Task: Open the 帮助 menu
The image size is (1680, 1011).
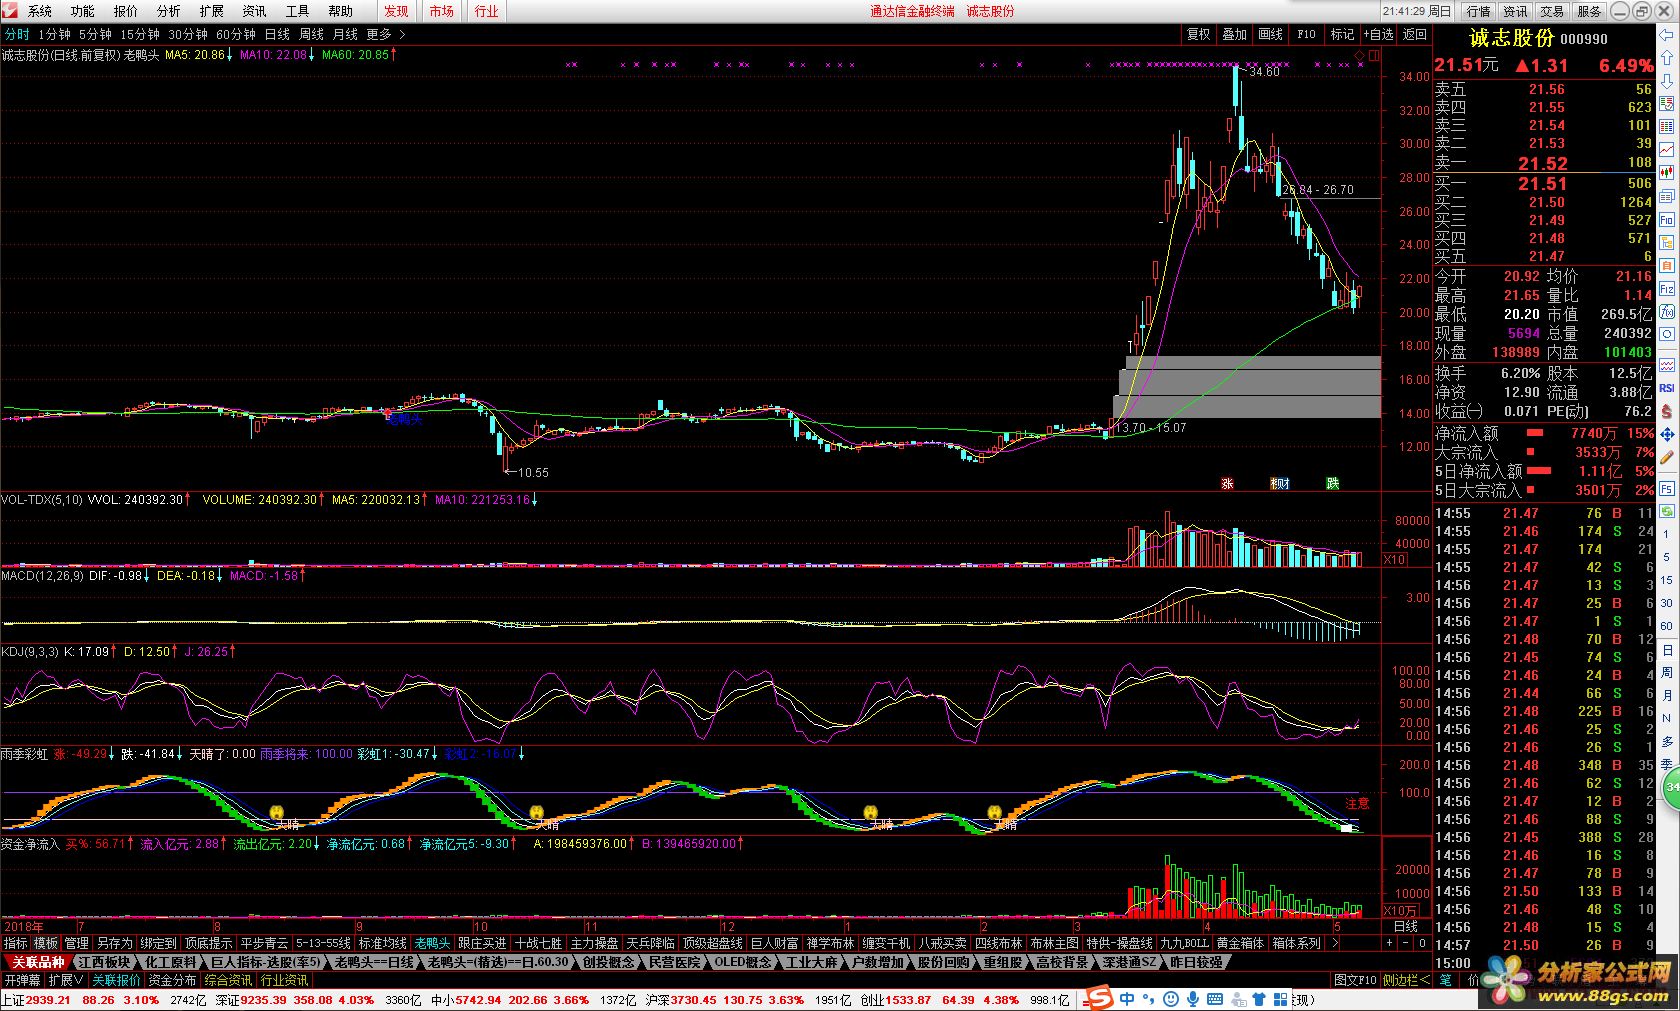Action: (341, 11)
